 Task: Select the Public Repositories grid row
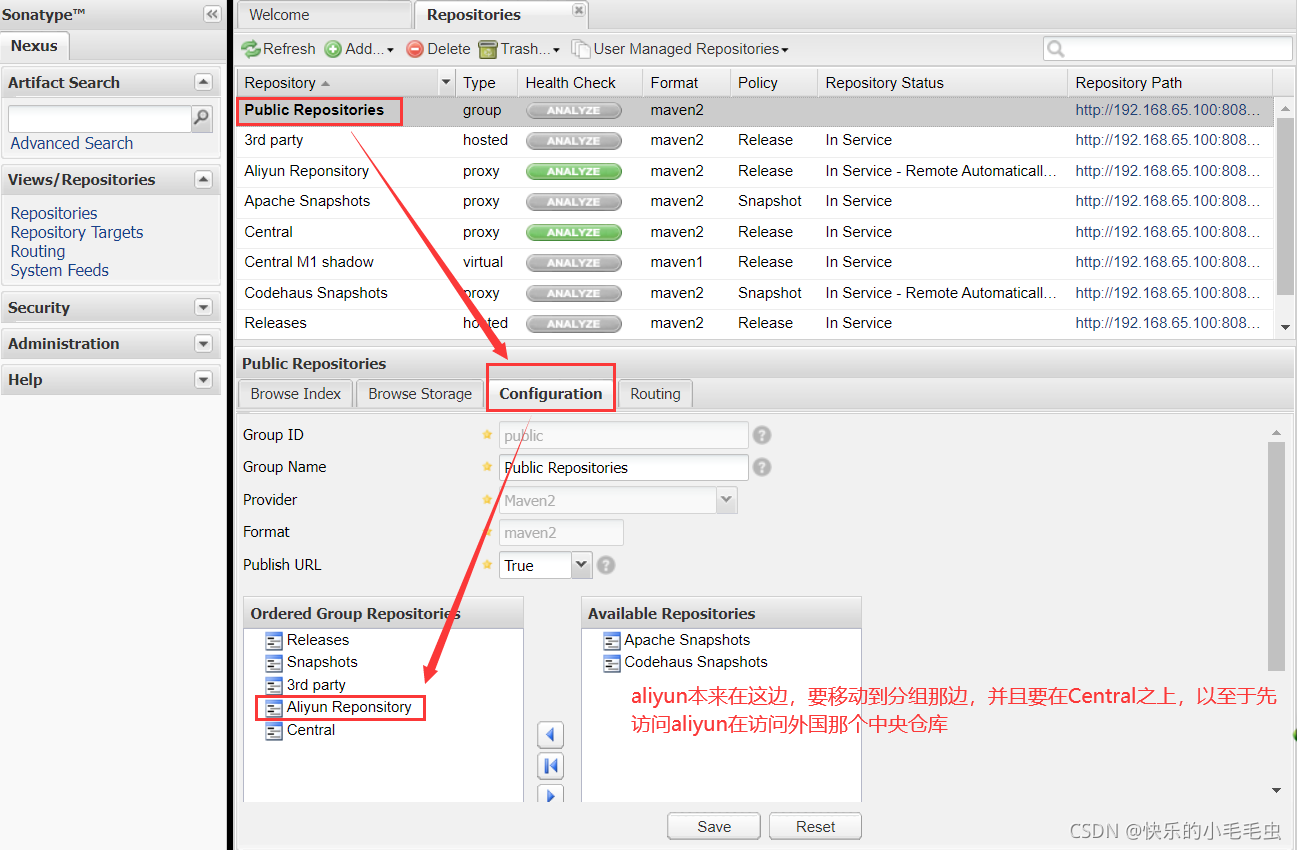pos(755,111)
